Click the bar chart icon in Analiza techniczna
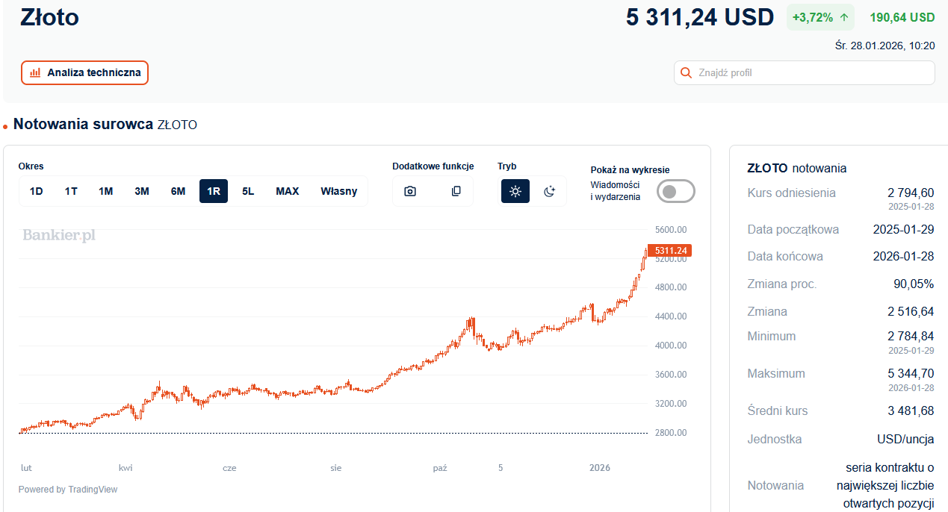 (35, 73)
